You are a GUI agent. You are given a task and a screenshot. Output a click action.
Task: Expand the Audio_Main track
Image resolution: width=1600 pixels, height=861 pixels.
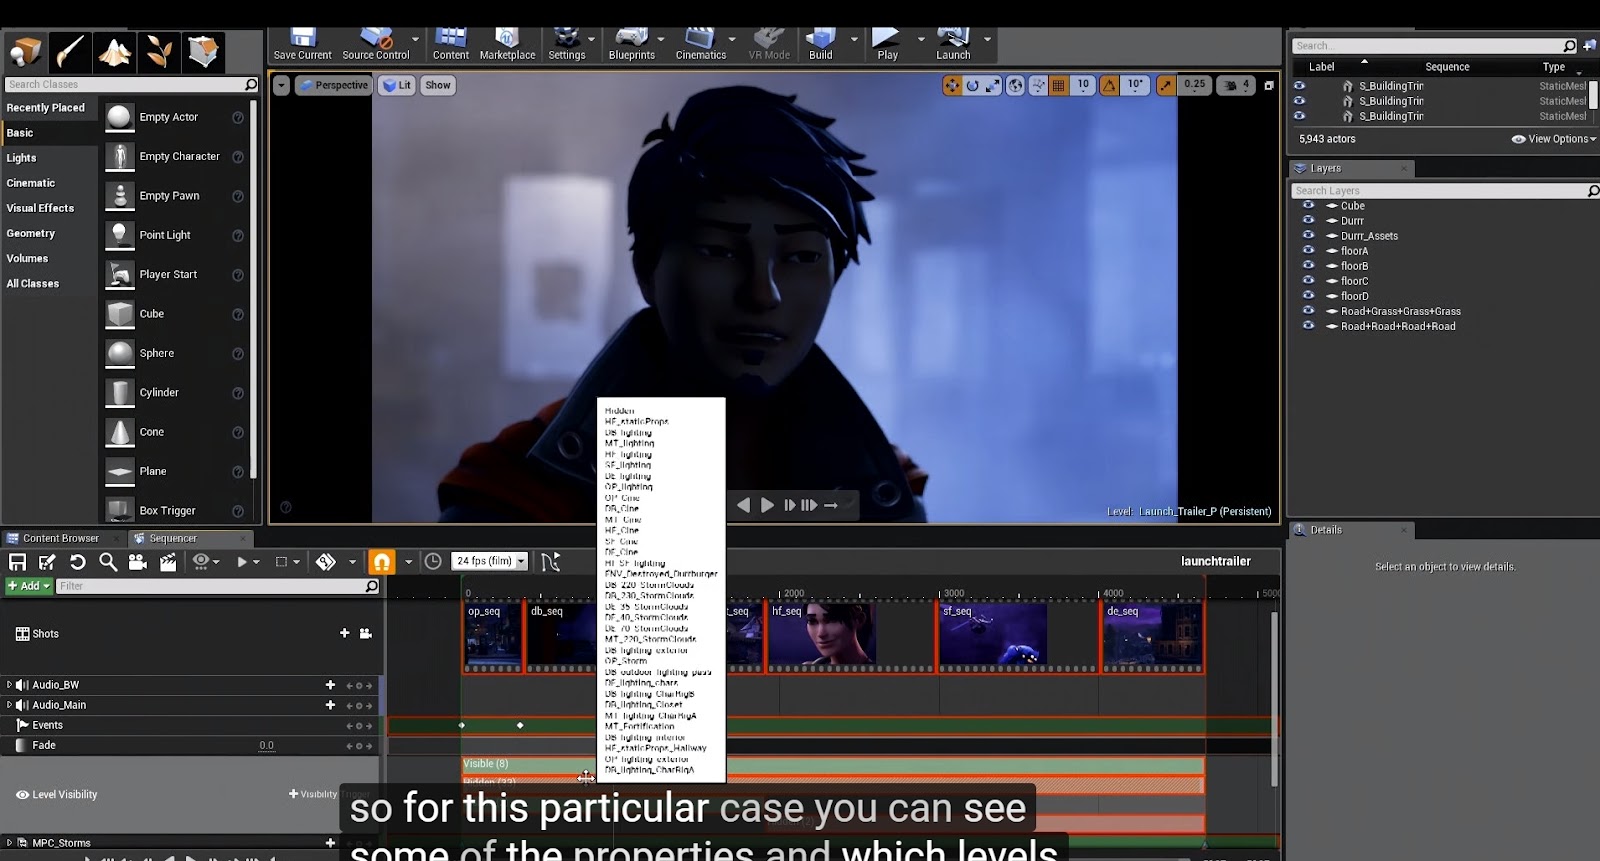[x=9, y=705]
